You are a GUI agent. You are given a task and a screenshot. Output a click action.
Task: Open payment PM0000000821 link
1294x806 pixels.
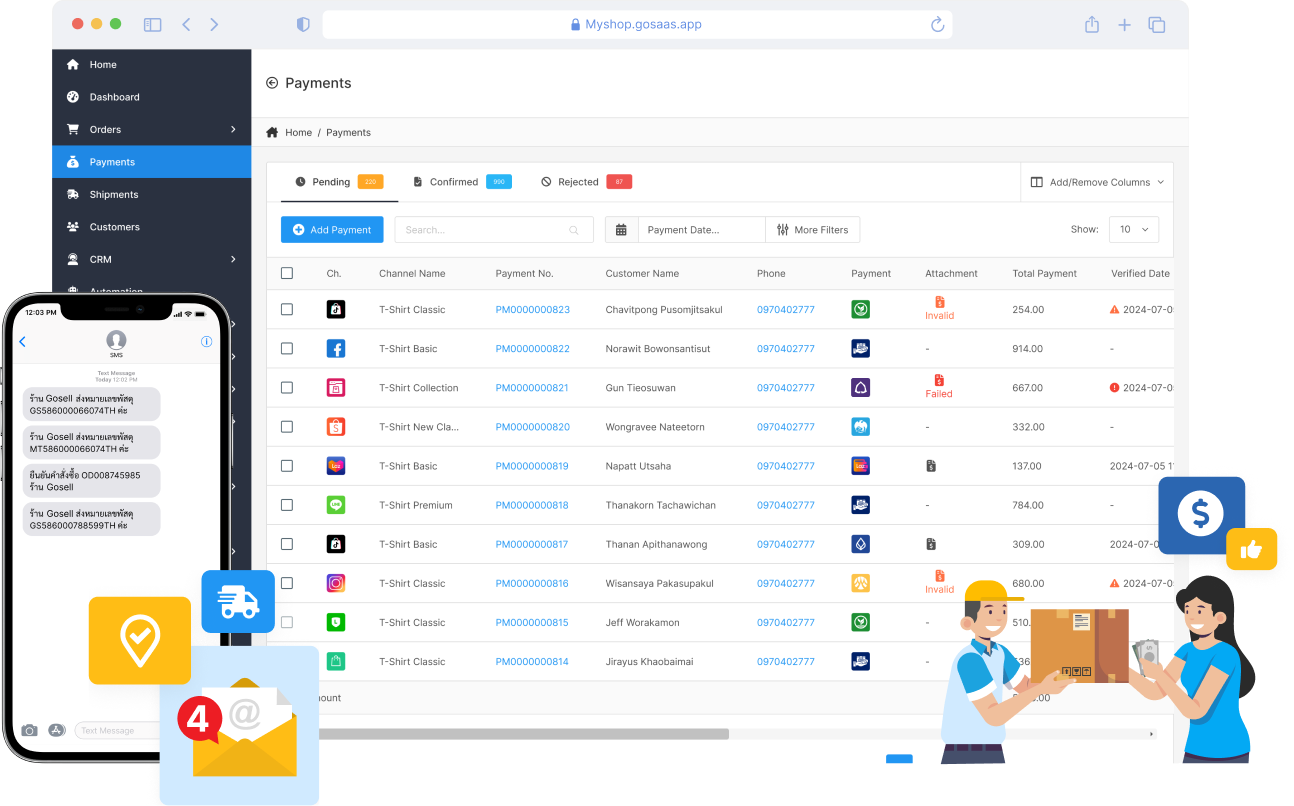532,388
